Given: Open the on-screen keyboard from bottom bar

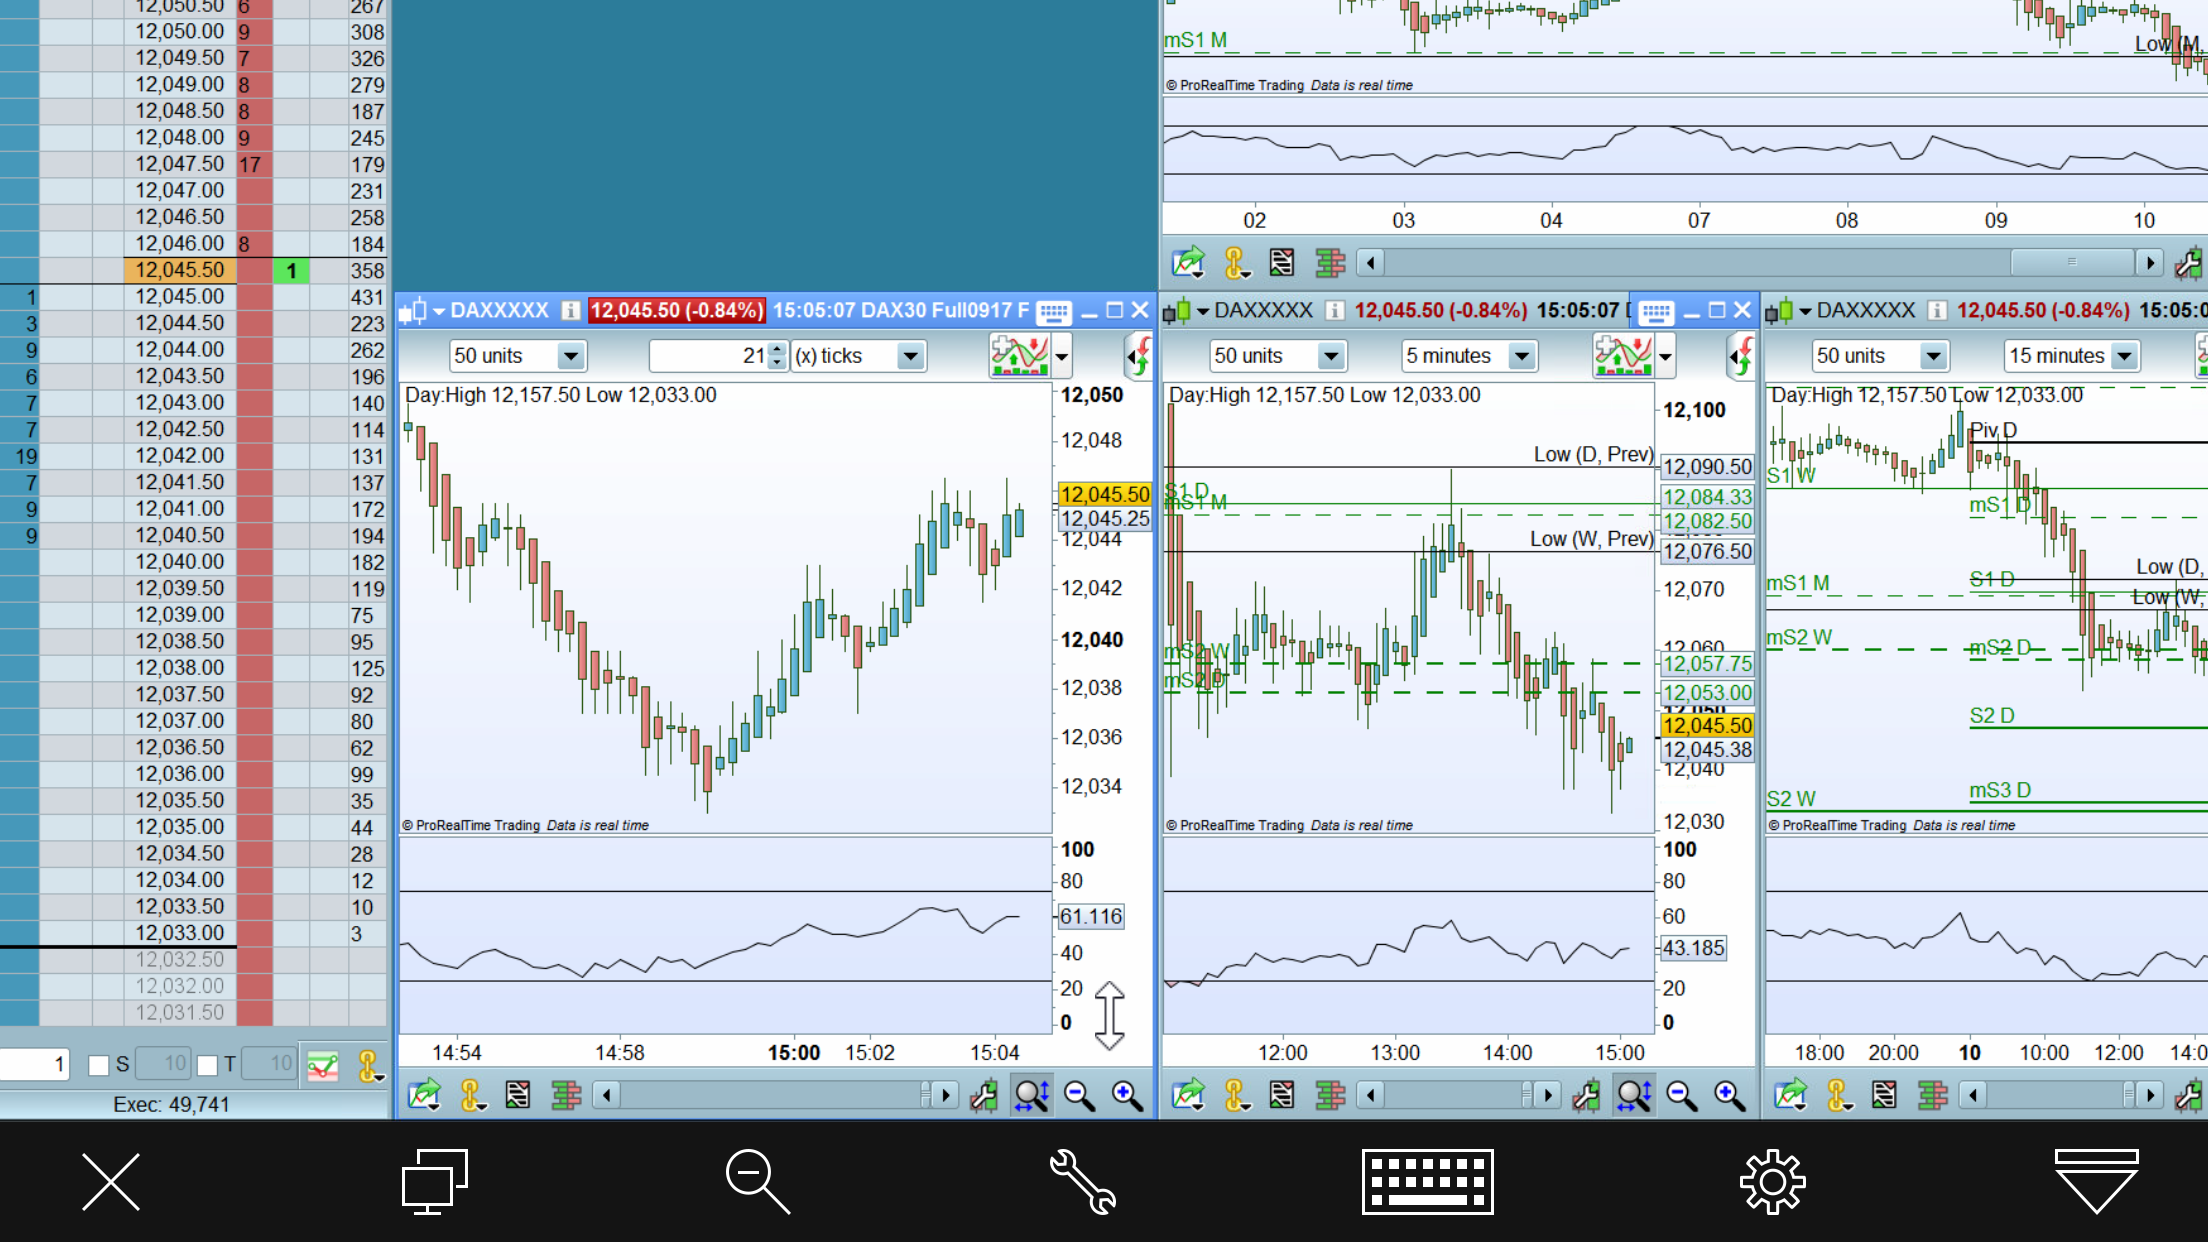Looking at the screenshot, I should (x=1427, y=1181).
